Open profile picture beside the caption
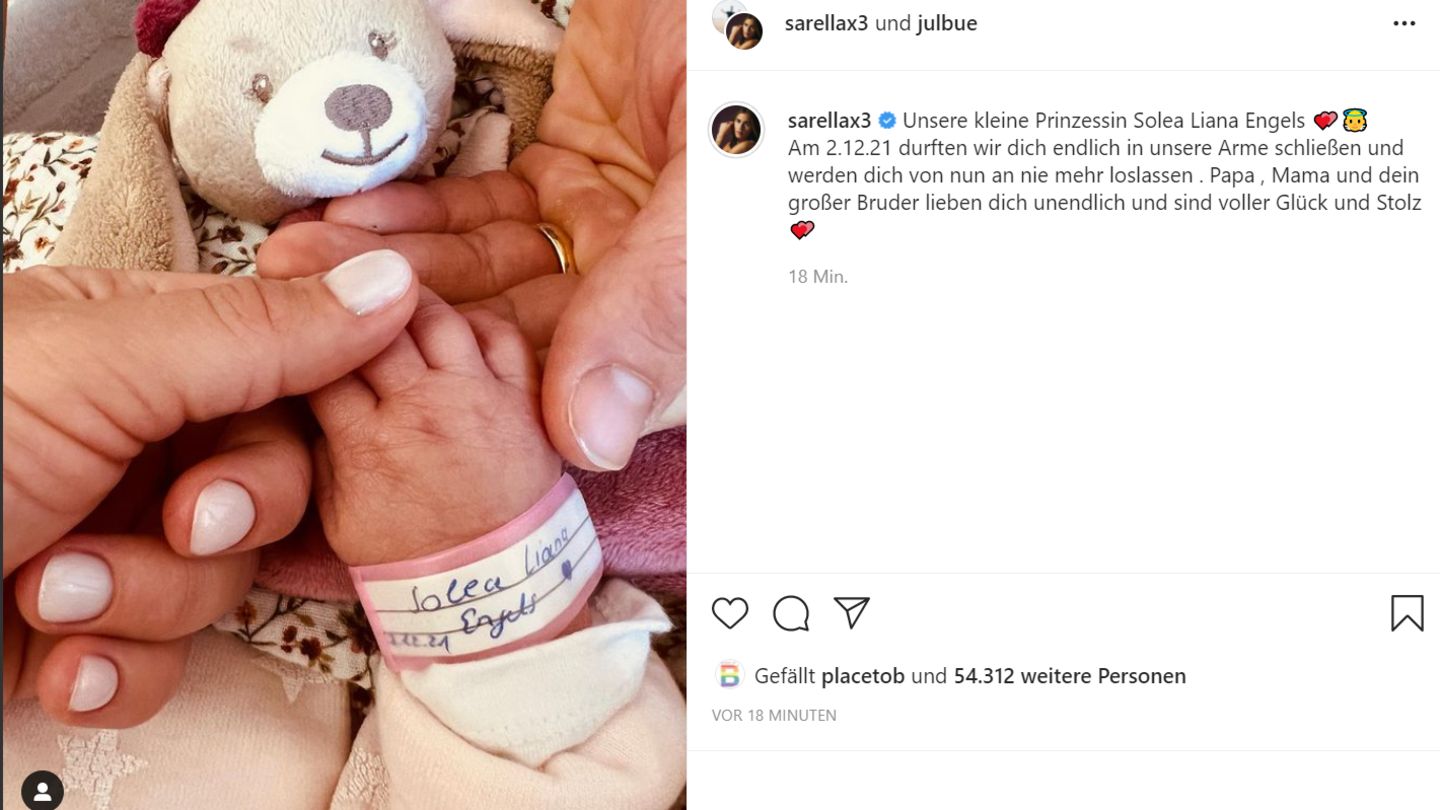This screenshot has height=810, width=1440. click(x=736, y=130)
